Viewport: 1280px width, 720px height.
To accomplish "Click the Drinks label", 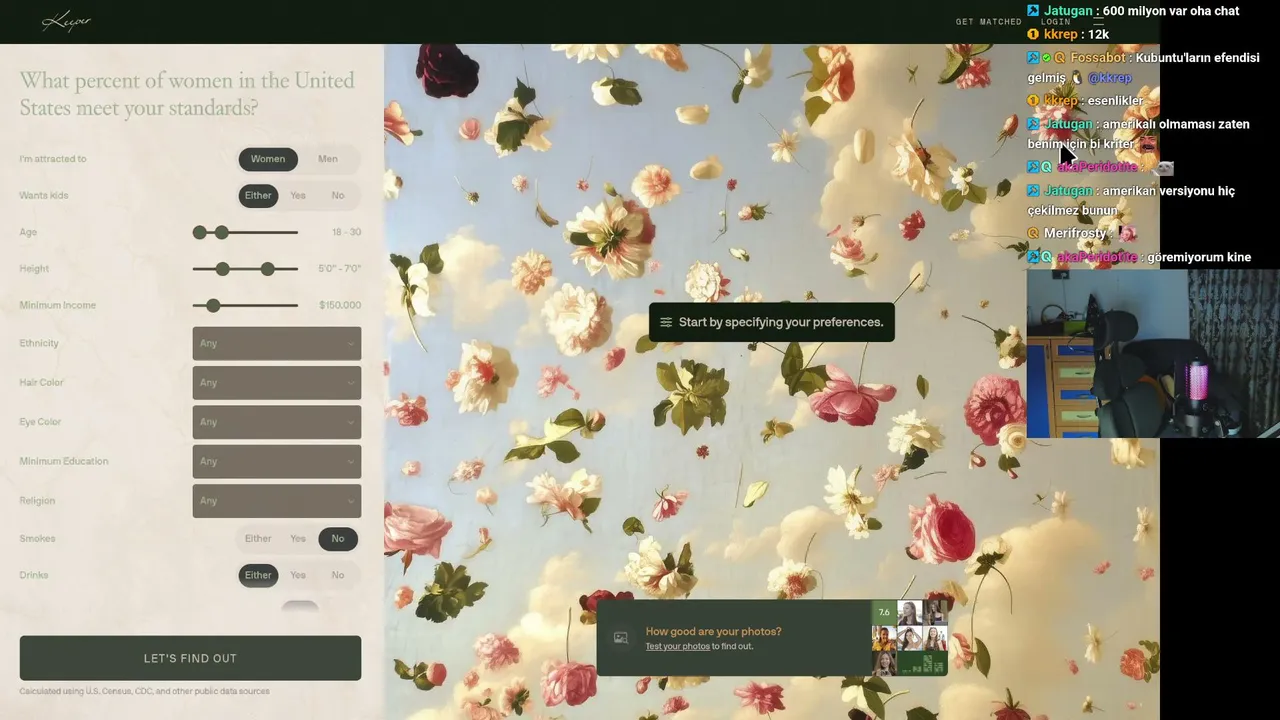I will pyautogui.click(x=34, y=575).
